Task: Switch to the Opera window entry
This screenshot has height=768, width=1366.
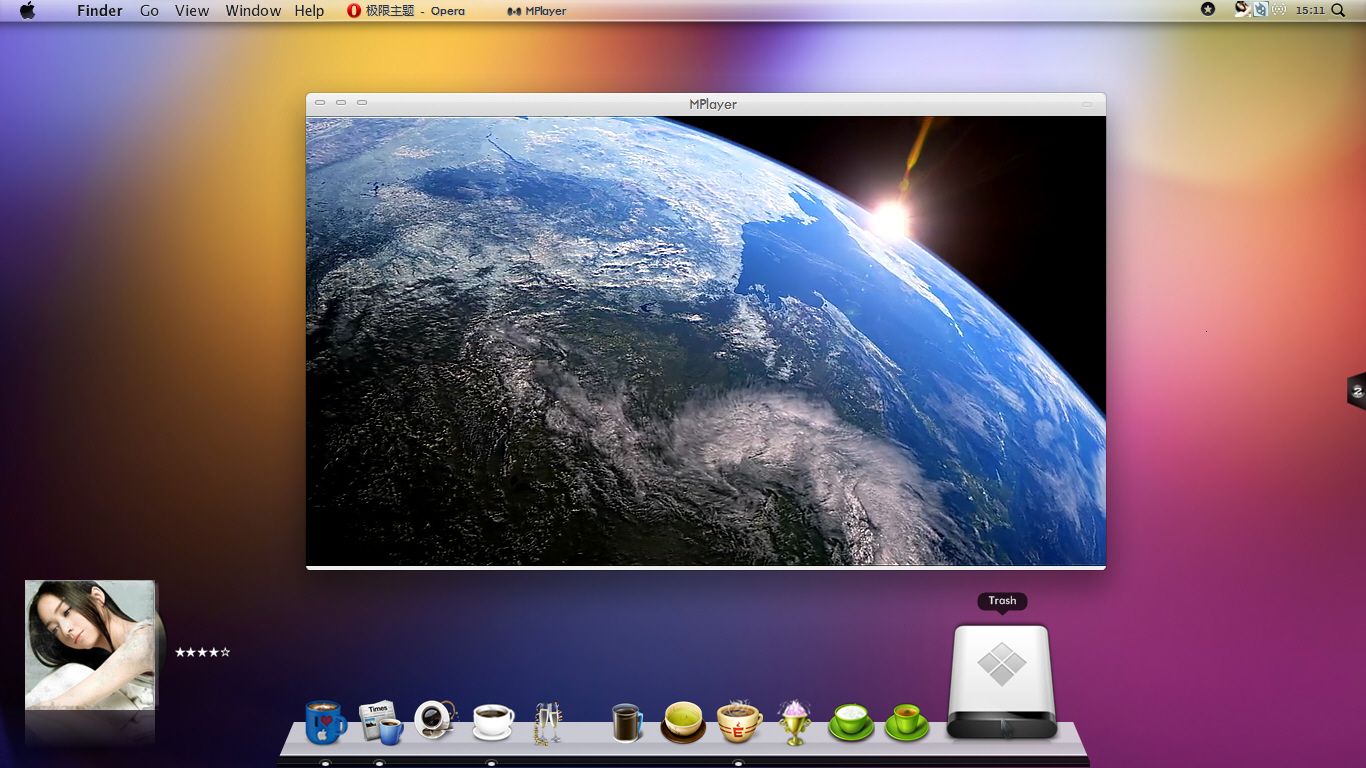Action: point(406,11)
